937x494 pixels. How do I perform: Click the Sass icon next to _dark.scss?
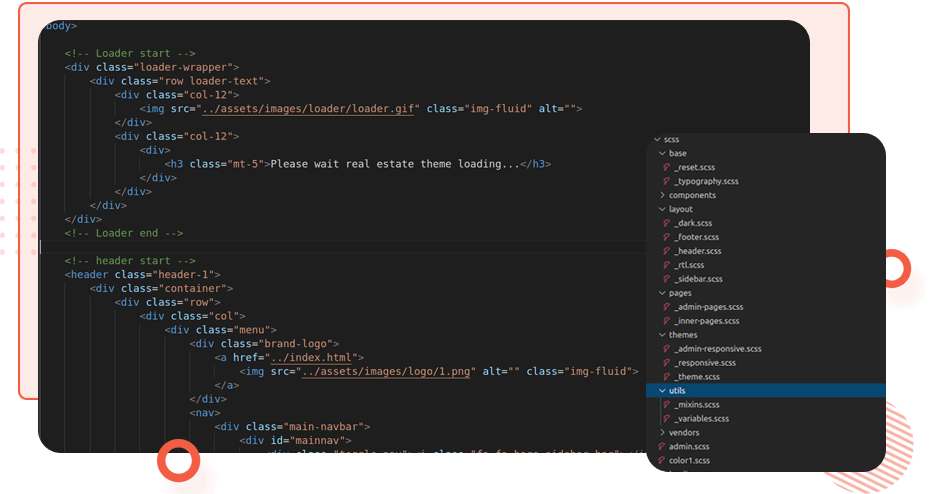coord(667,223)
